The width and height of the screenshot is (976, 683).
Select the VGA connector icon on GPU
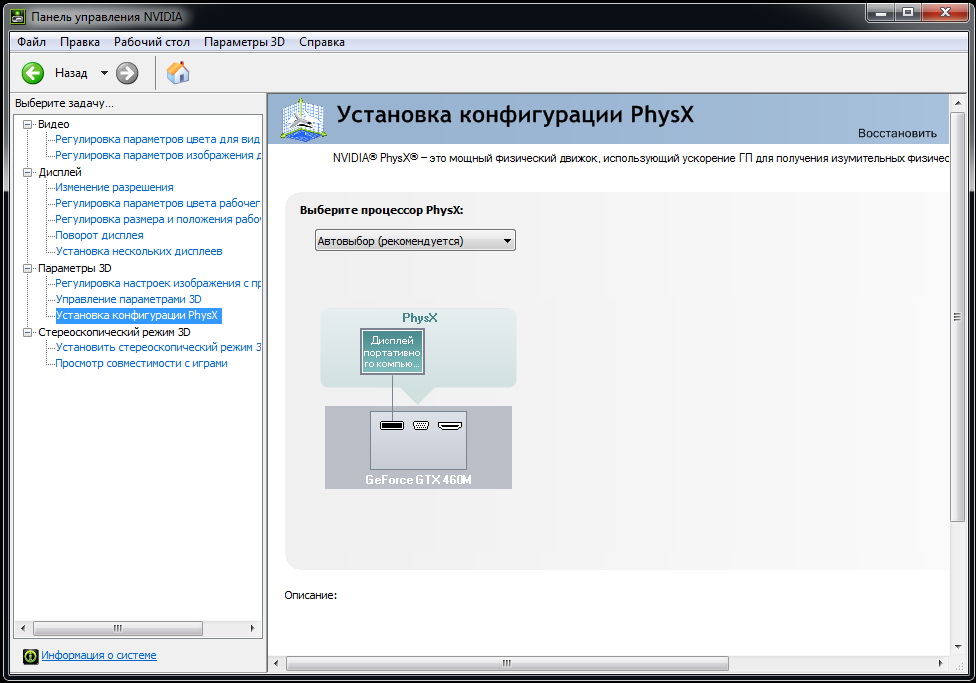click(x=421, y=426)
